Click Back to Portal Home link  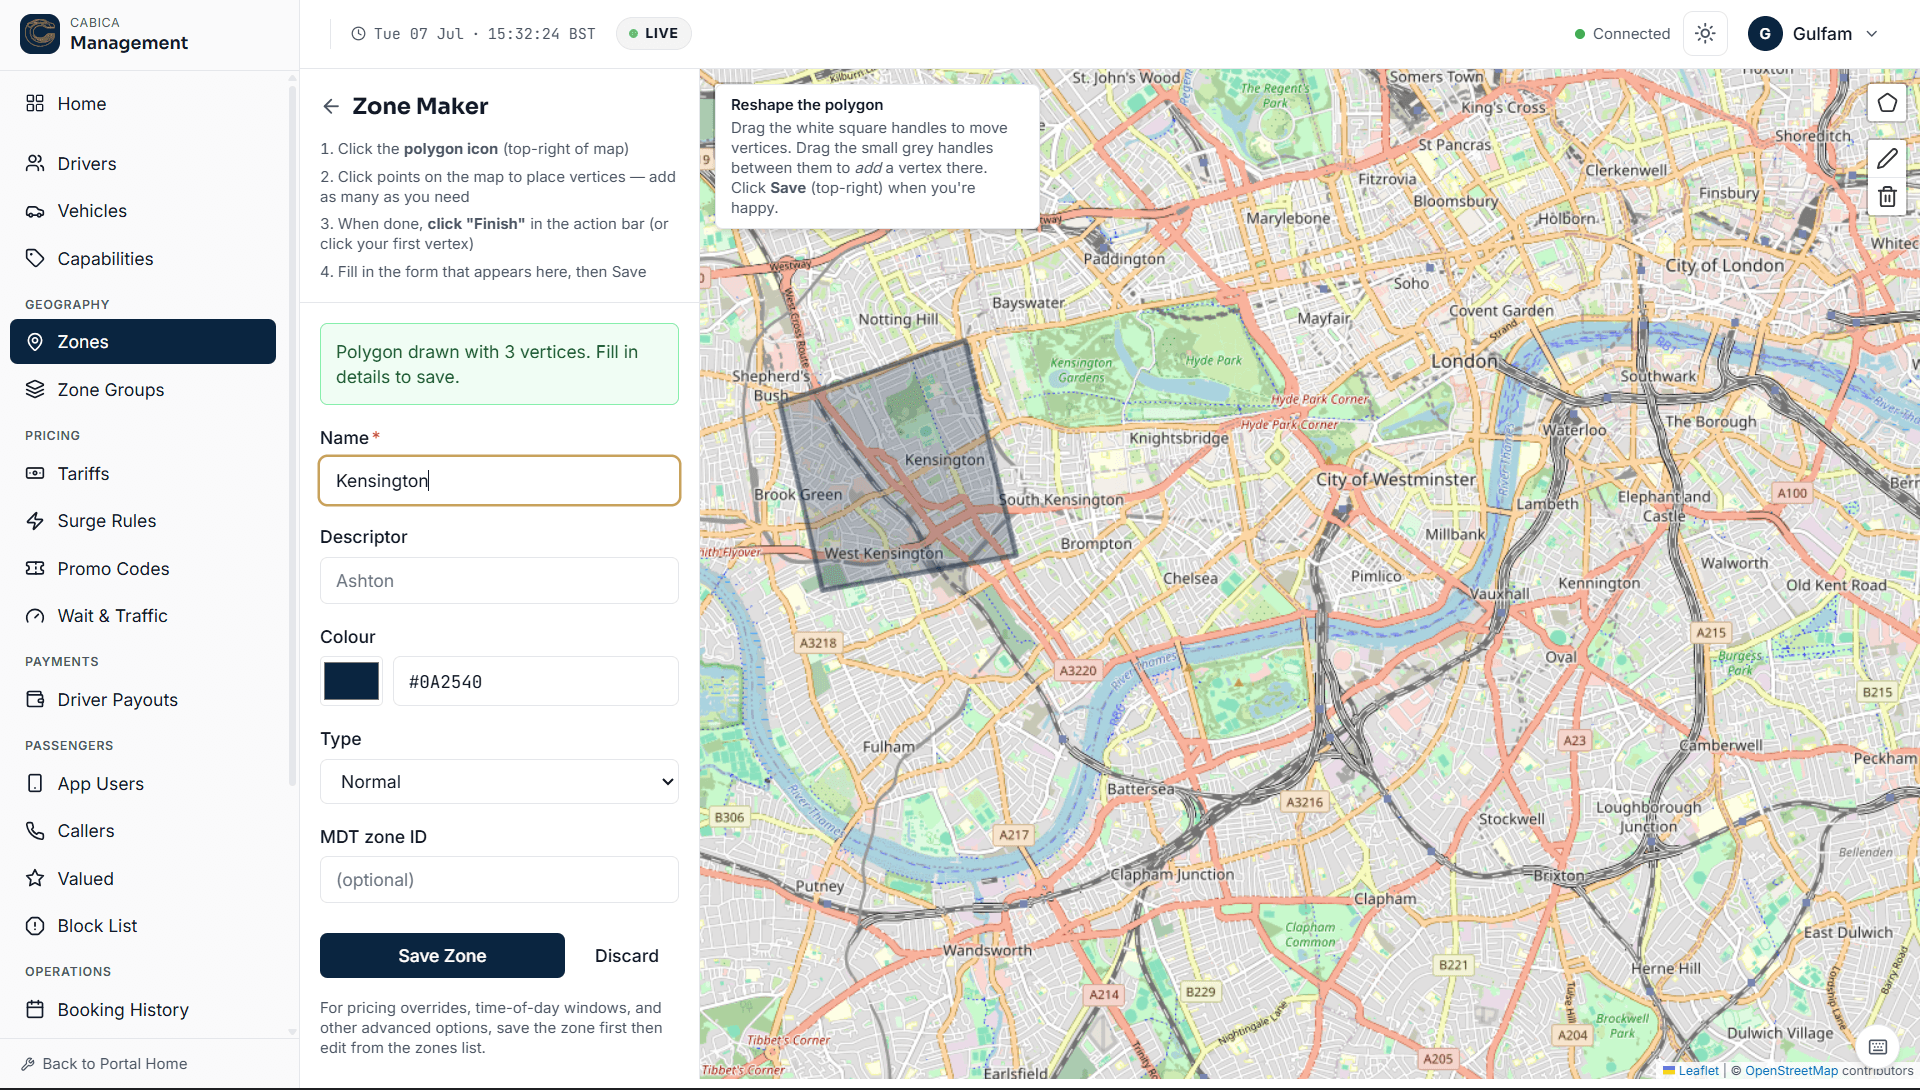114,1064
